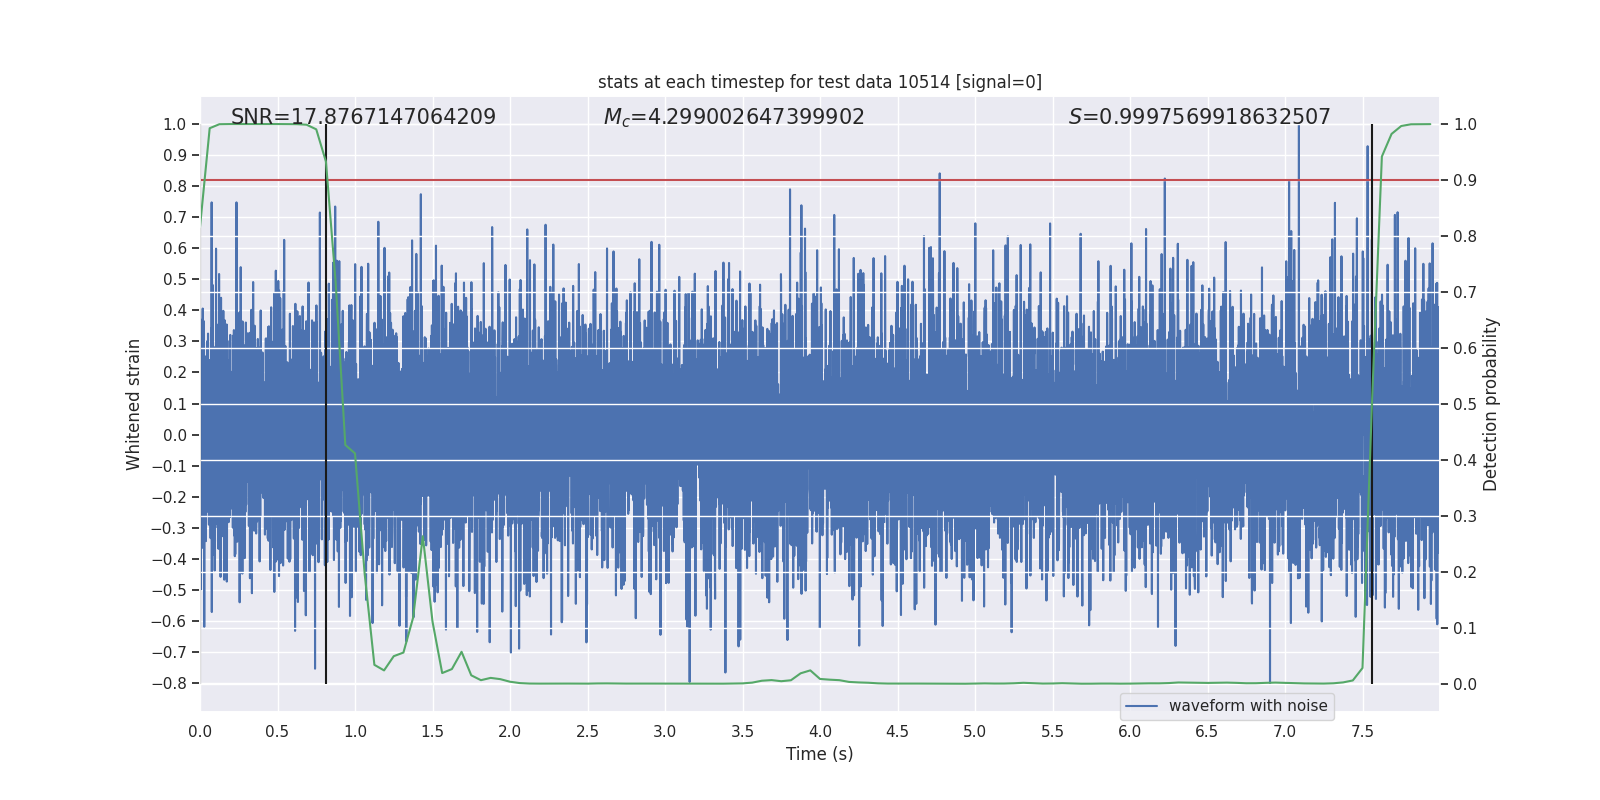Click the Detection probability tick label 0.7
Viewport: 1600px width, 800px height.
[x=1465, y=293]
